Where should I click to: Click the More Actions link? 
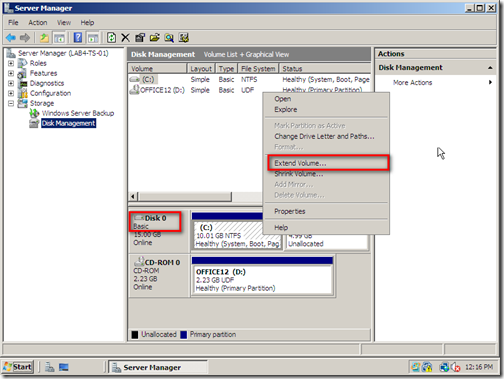[412, 82]
